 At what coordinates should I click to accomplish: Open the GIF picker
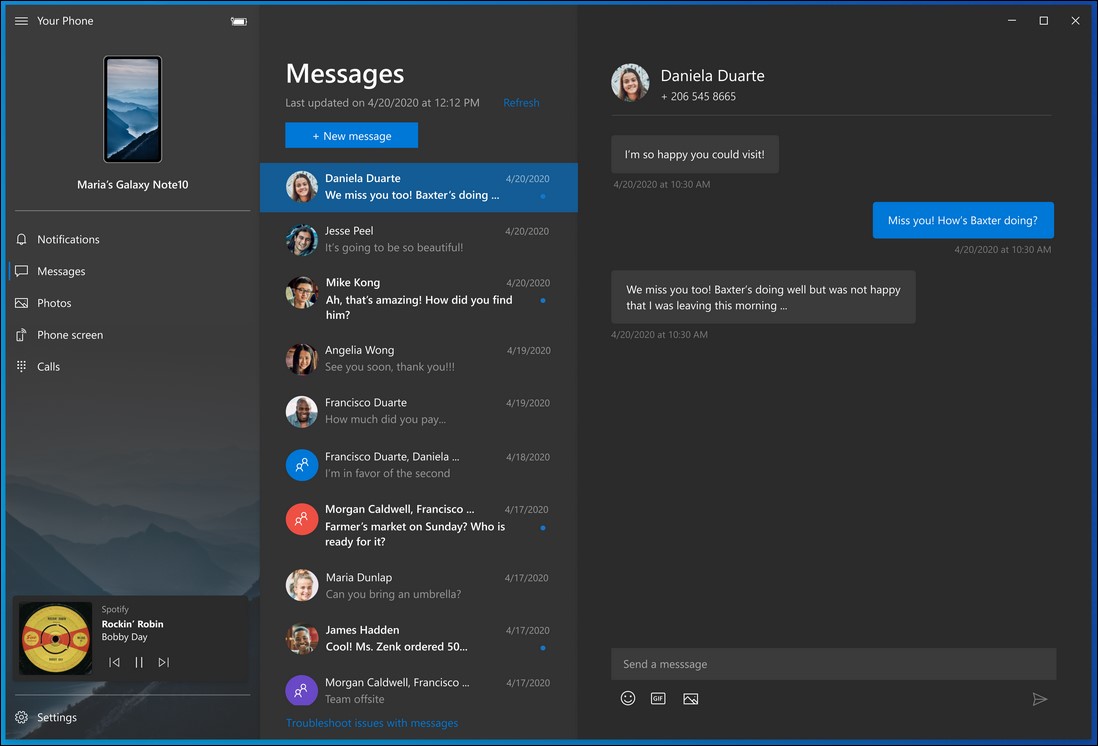point(658,698)
